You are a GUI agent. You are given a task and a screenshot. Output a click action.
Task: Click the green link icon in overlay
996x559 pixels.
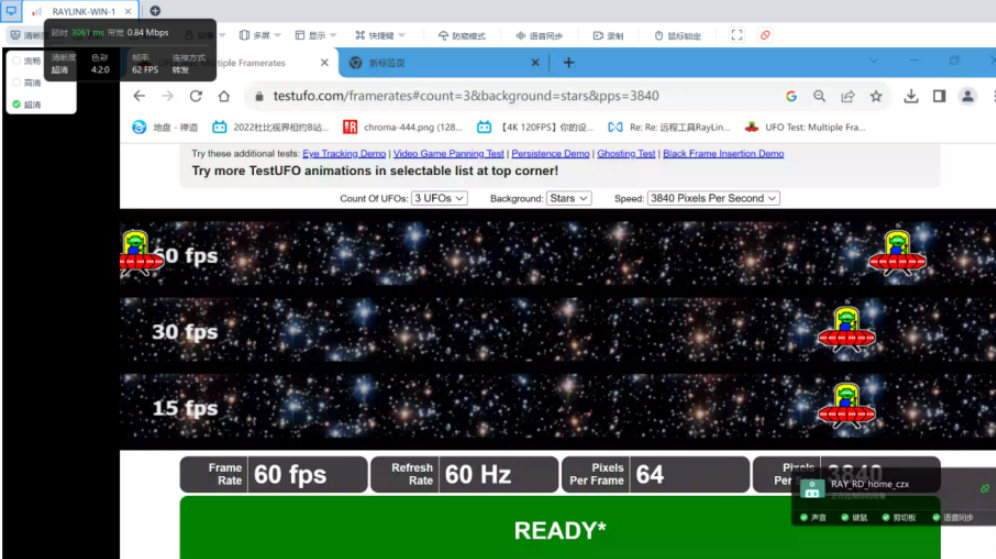[x=985, y=488]
